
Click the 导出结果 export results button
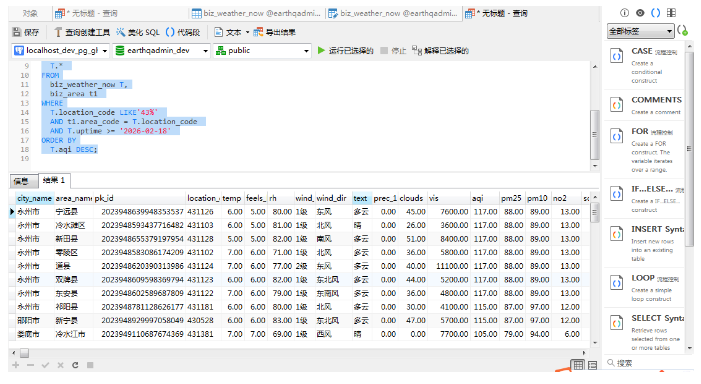[274, 32]
